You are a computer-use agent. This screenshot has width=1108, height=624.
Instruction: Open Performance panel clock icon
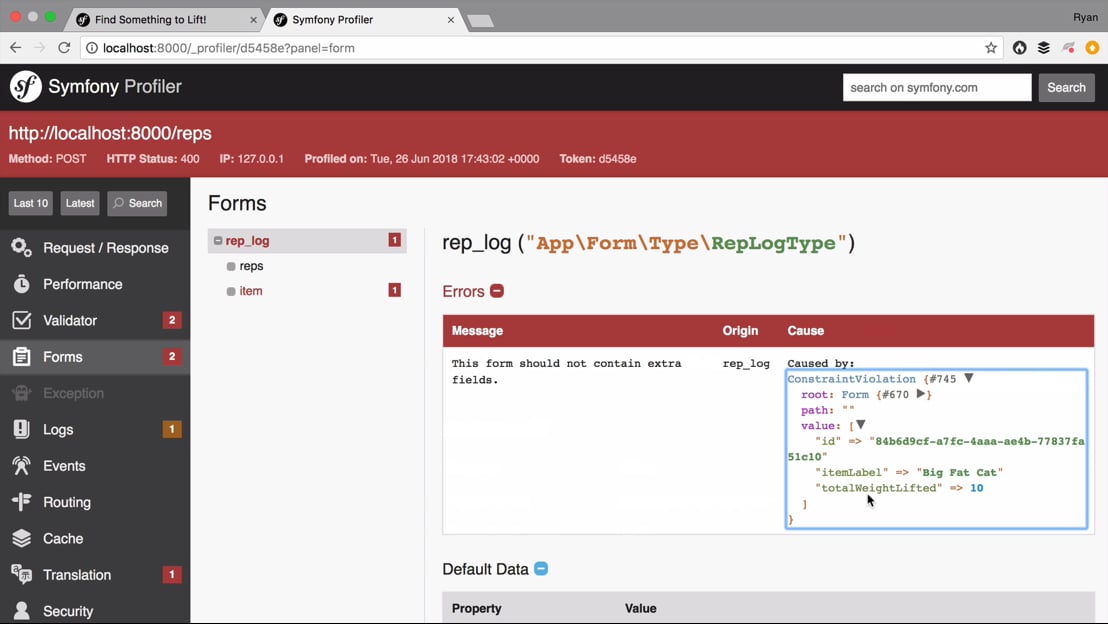pos(21,284)
